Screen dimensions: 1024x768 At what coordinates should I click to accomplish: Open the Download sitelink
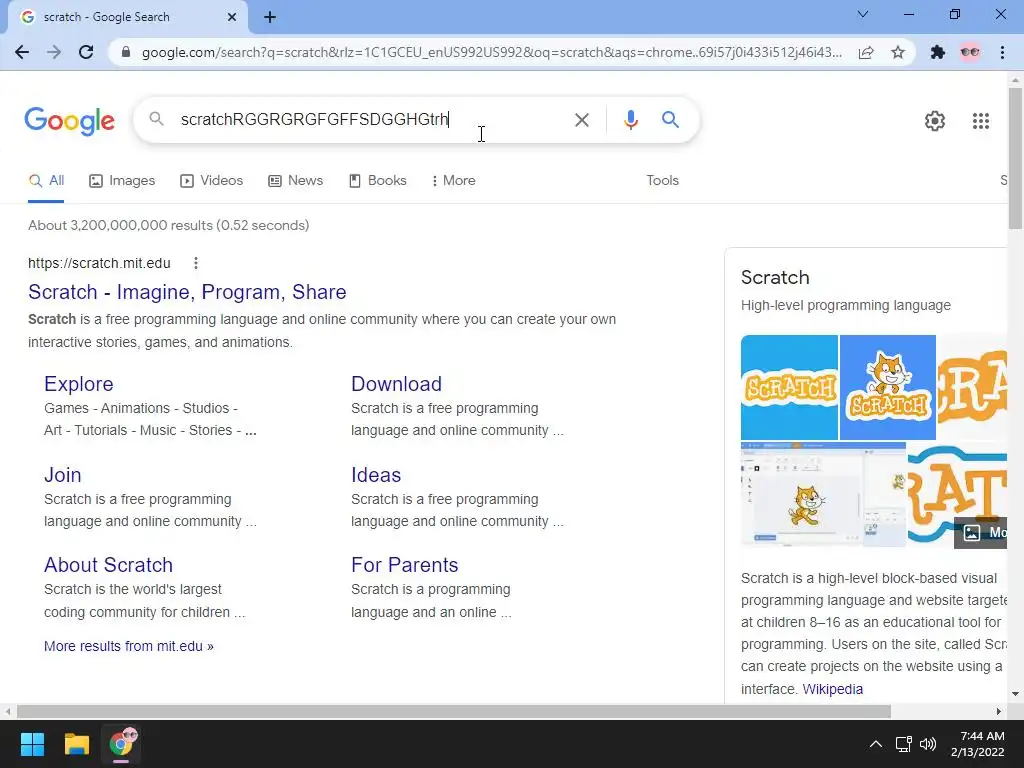[396, 384]
